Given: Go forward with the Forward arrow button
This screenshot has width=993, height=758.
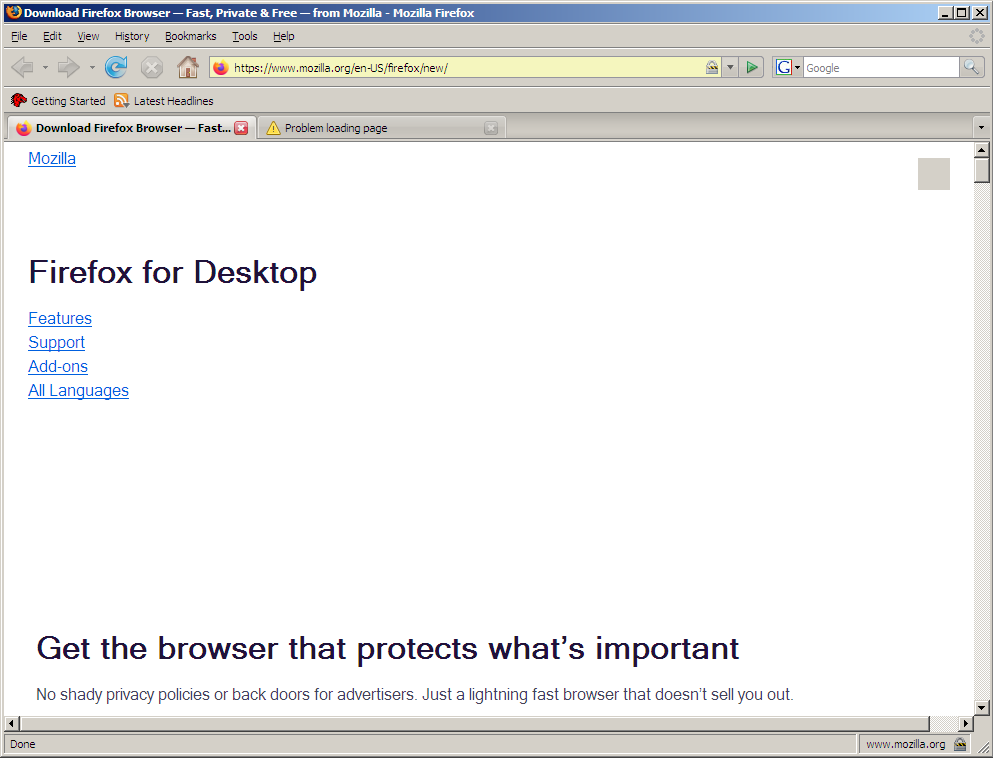Looking at the screenshot, I should click(68, 67).
